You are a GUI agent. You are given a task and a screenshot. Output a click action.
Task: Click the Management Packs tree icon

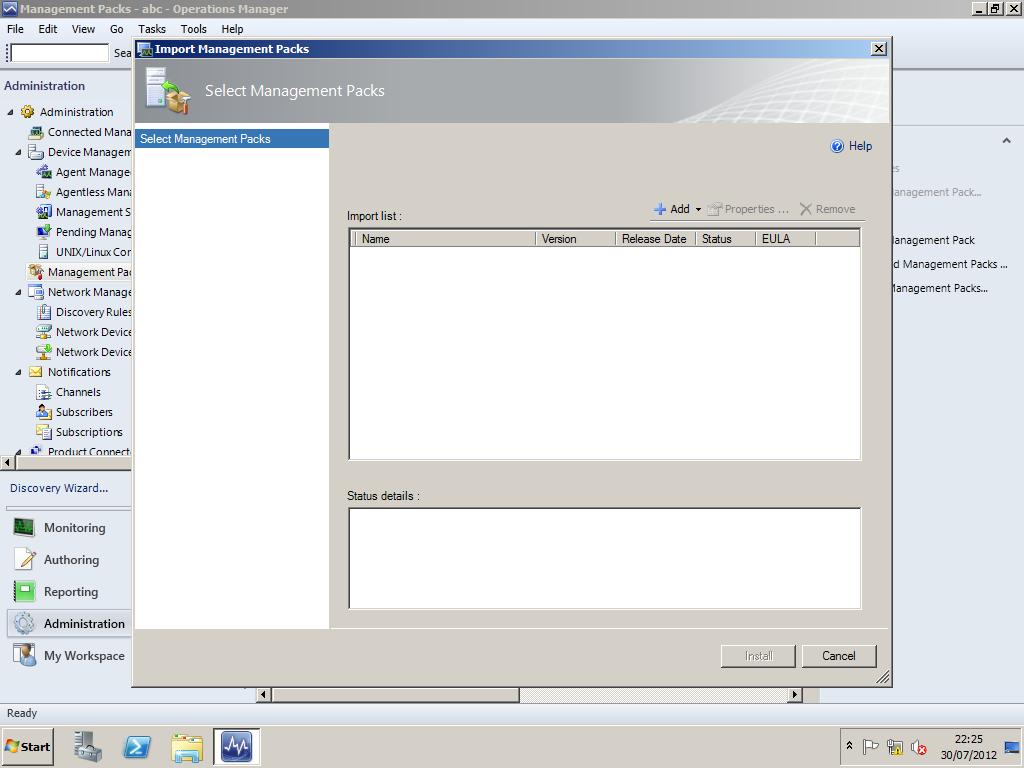click(x=36, y=272)
